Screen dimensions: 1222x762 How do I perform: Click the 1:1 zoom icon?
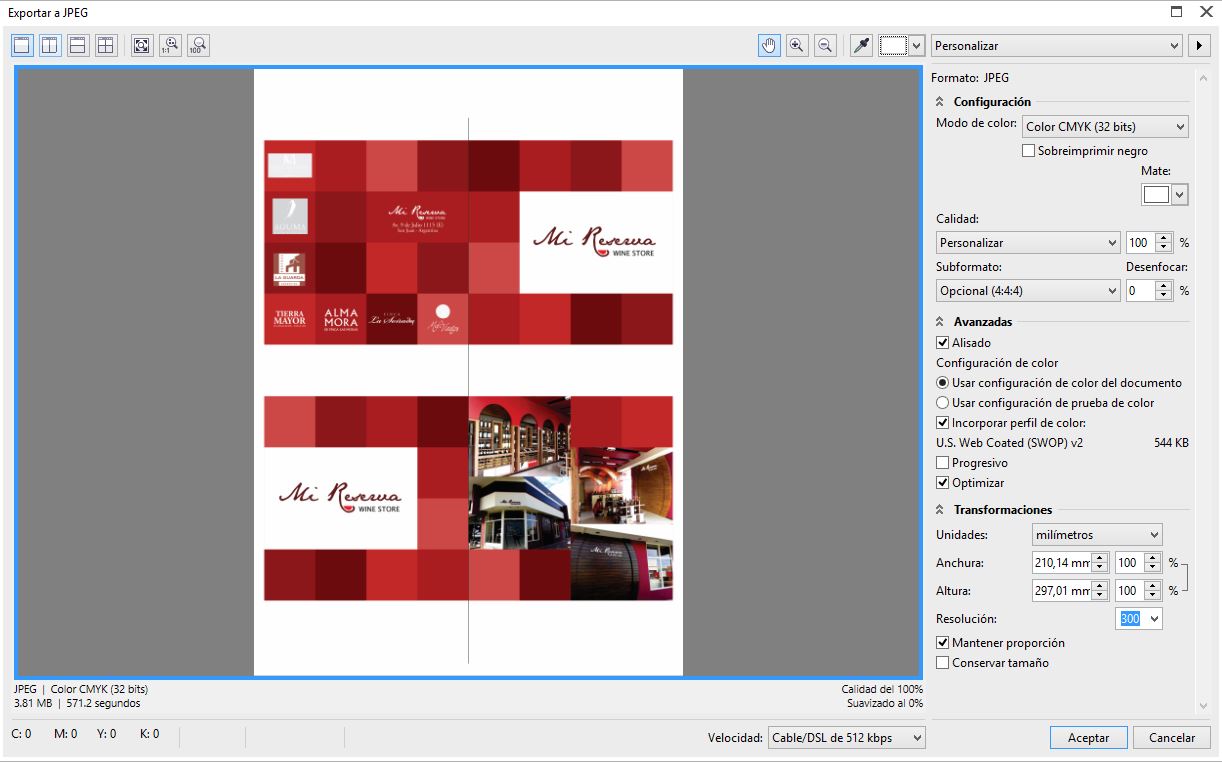pyautogui.click(x=170, y=45)
